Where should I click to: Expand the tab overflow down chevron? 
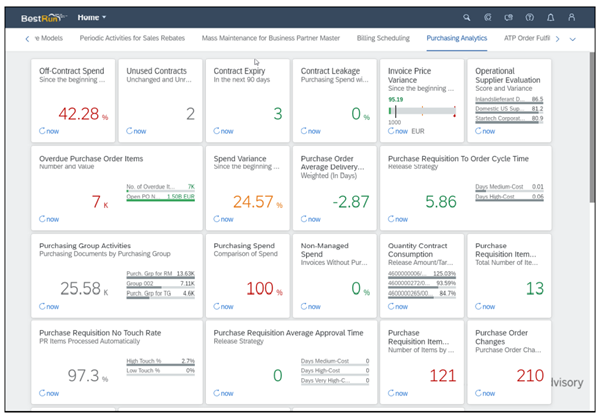[x=572, y=39]
